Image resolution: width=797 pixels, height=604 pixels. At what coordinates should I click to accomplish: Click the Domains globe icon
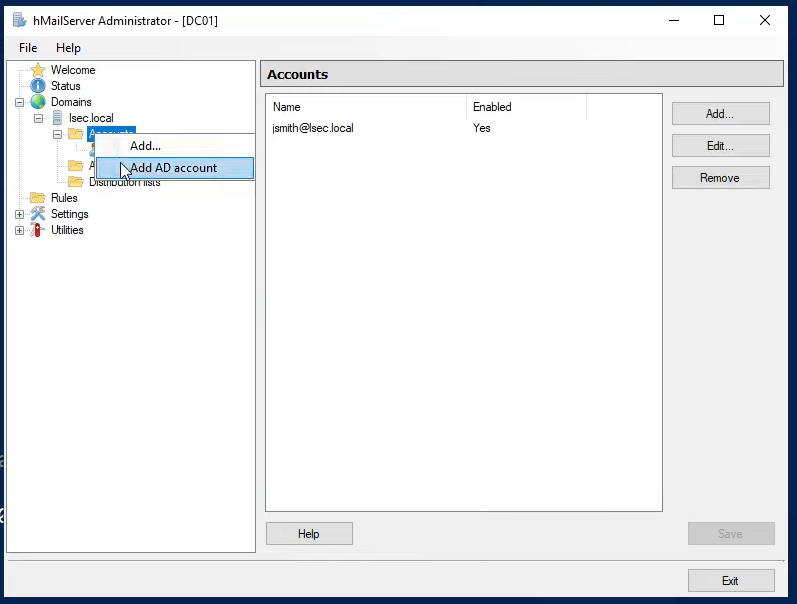38,102
